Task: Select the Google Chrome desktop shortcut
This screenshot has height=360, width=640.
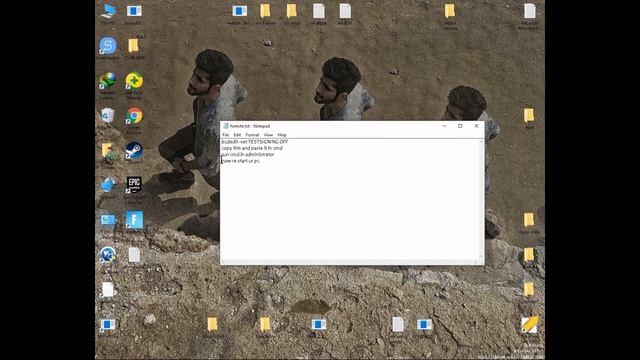Action: [x=134, y=116]
